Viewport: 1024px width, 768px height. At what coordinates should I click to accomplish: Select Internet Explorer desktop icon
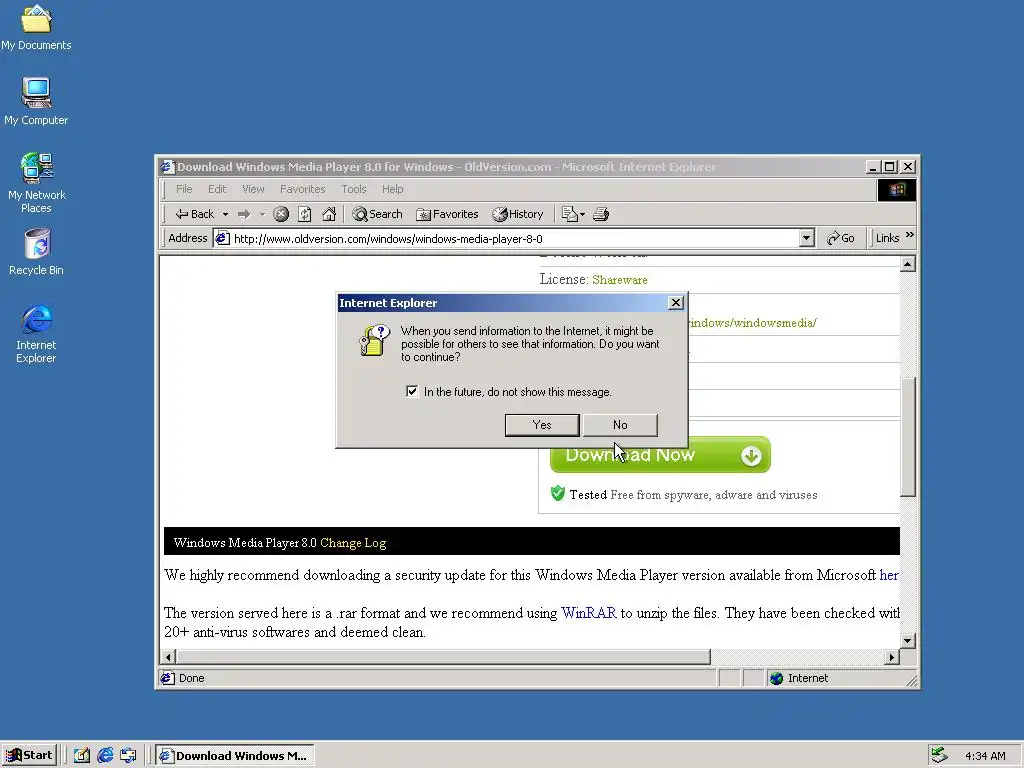[x=36, y=333]
